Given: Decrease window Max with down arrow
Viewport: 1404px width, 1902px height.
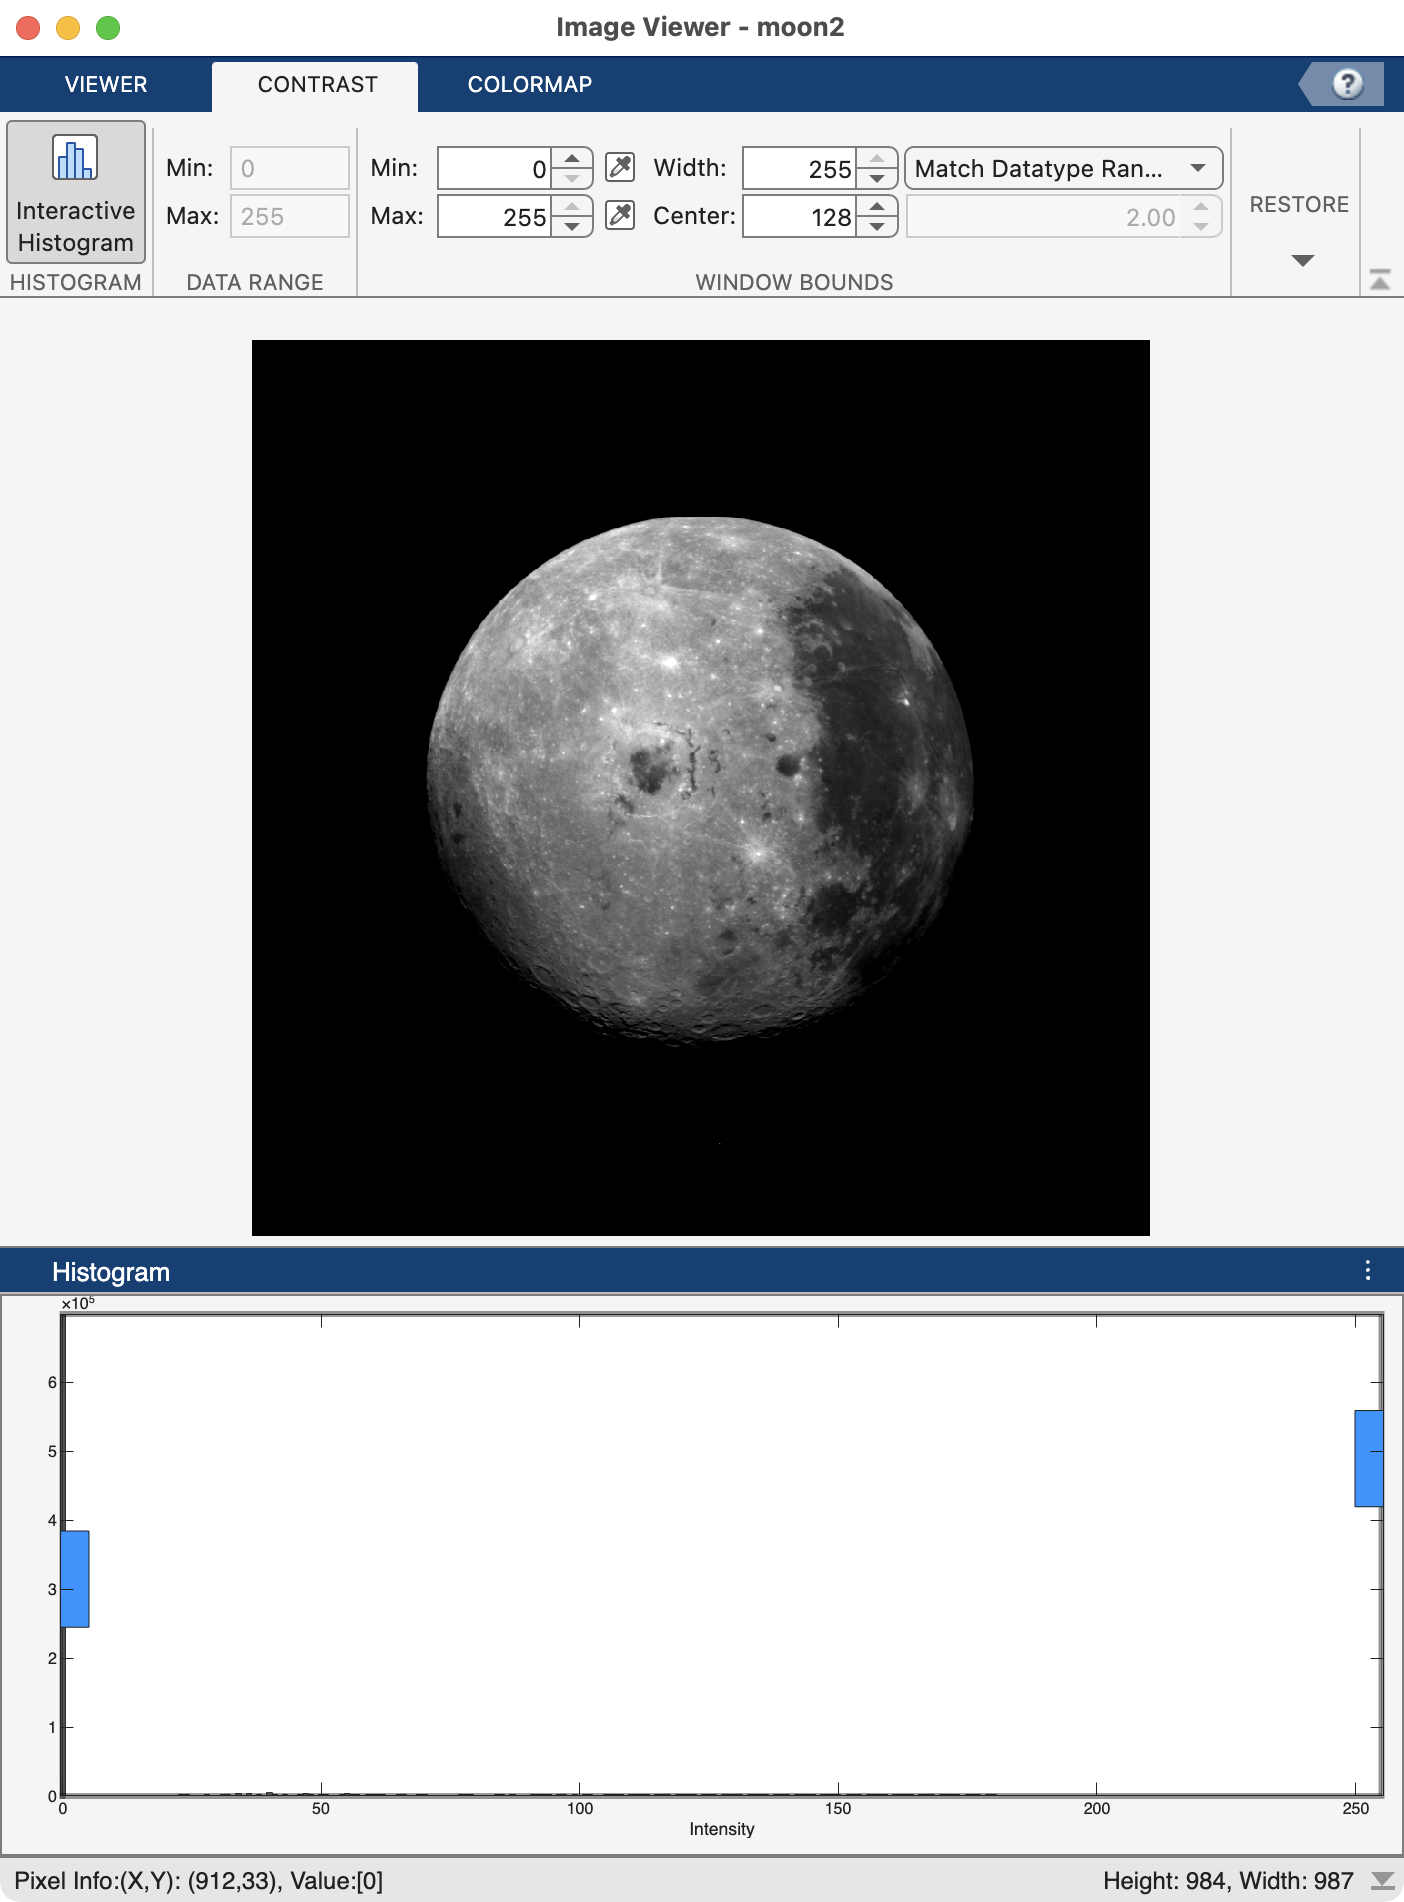Looking at the screenshot, I should 572,227.
